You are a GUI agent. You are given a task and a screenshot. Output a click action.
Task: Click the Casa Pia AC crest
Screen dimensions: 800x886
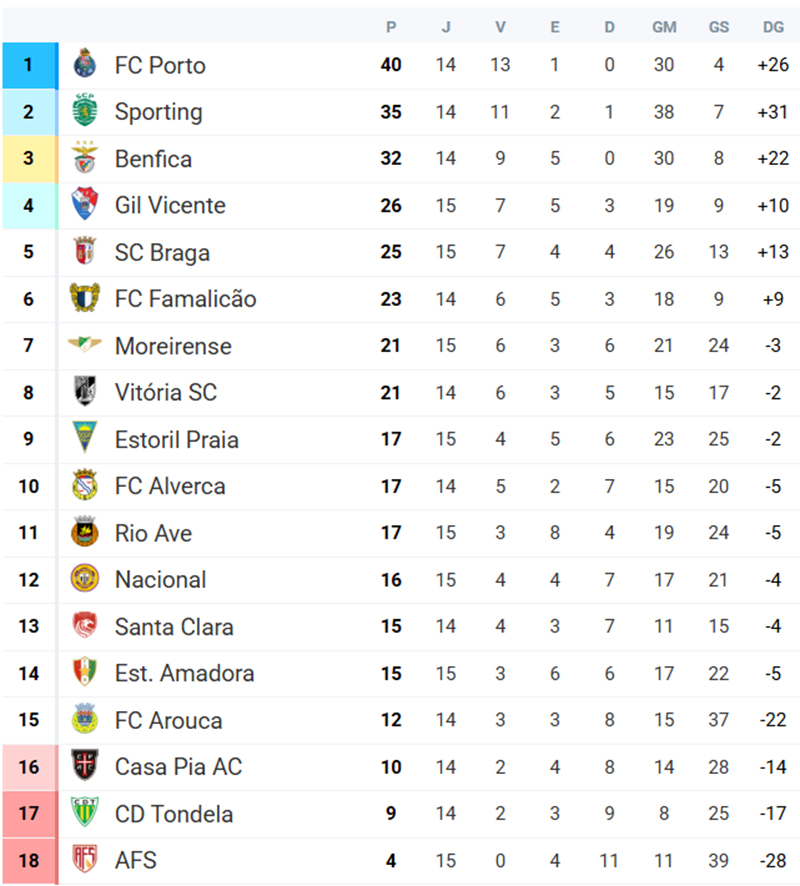(84, 767)
